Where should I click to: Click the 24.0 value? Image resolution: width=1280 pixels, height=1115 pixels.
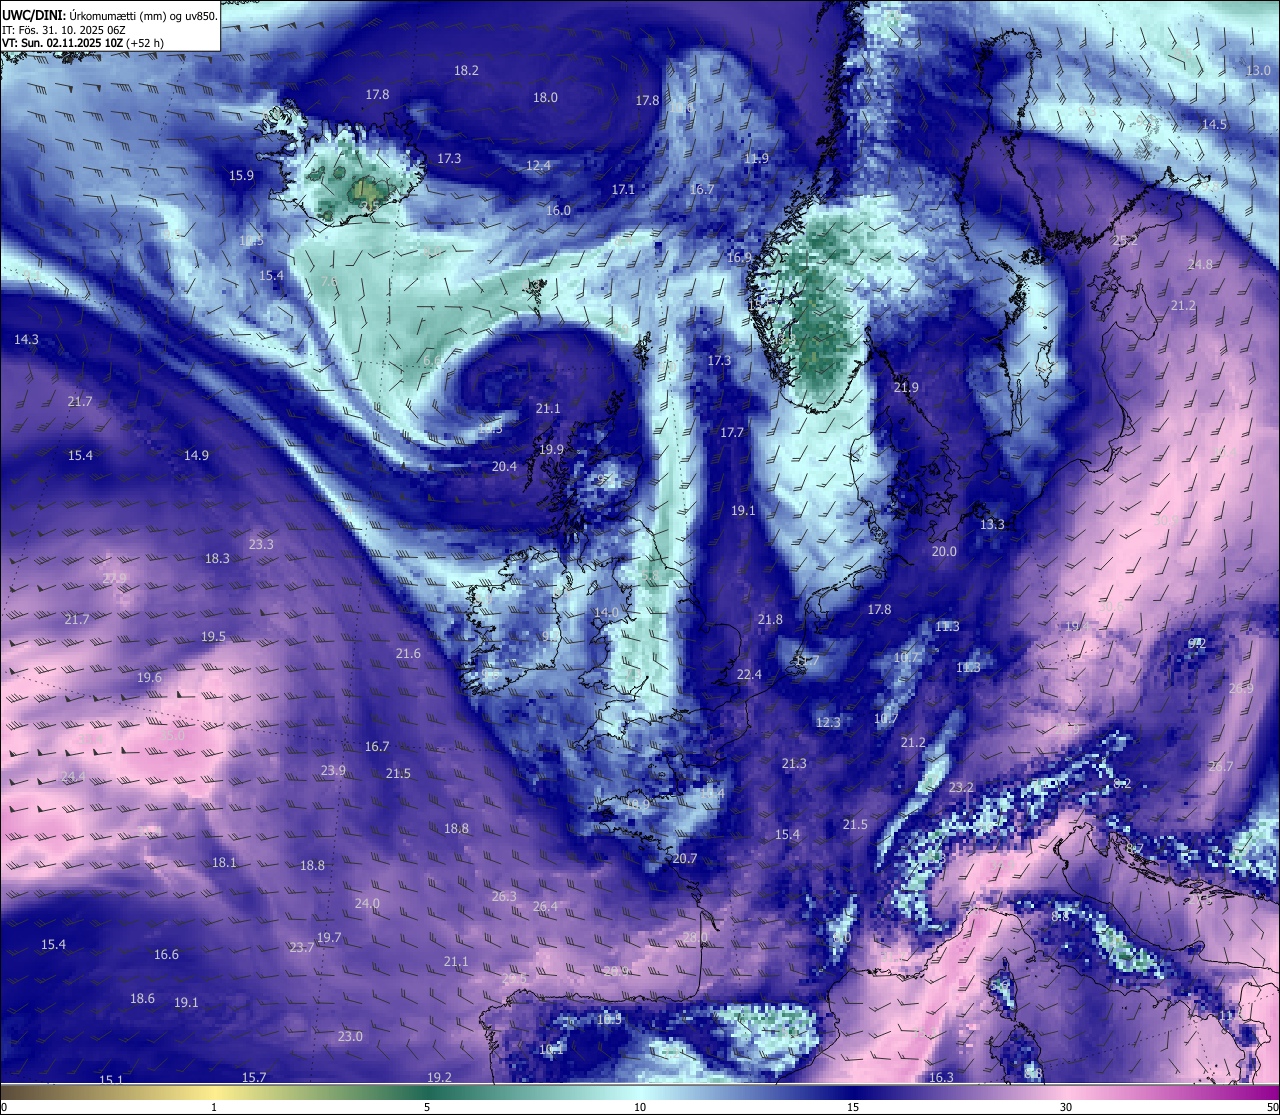(x=367, y=903)
